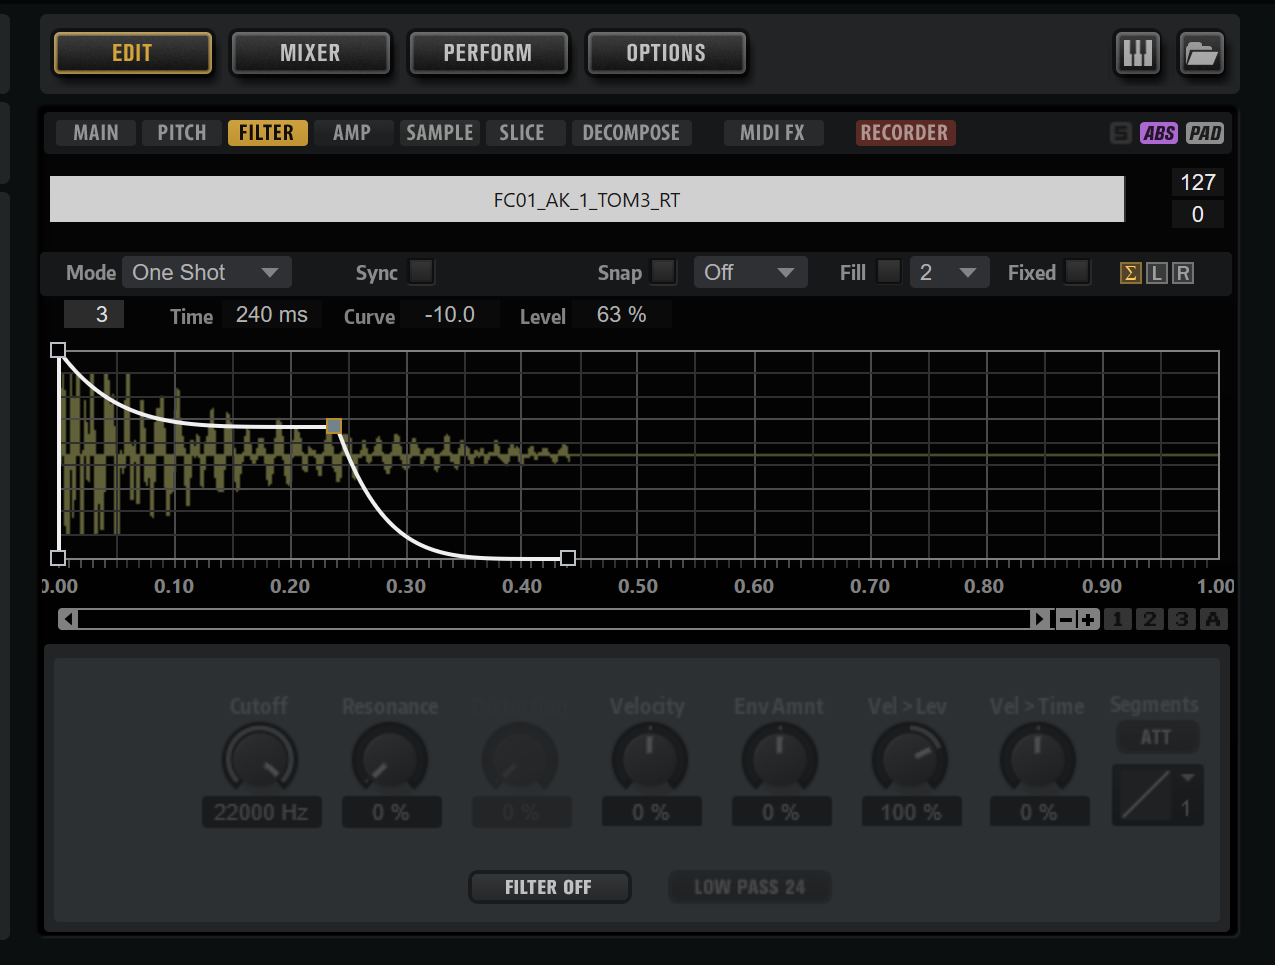Open the One Shot mode dropdown

point(206,272)
